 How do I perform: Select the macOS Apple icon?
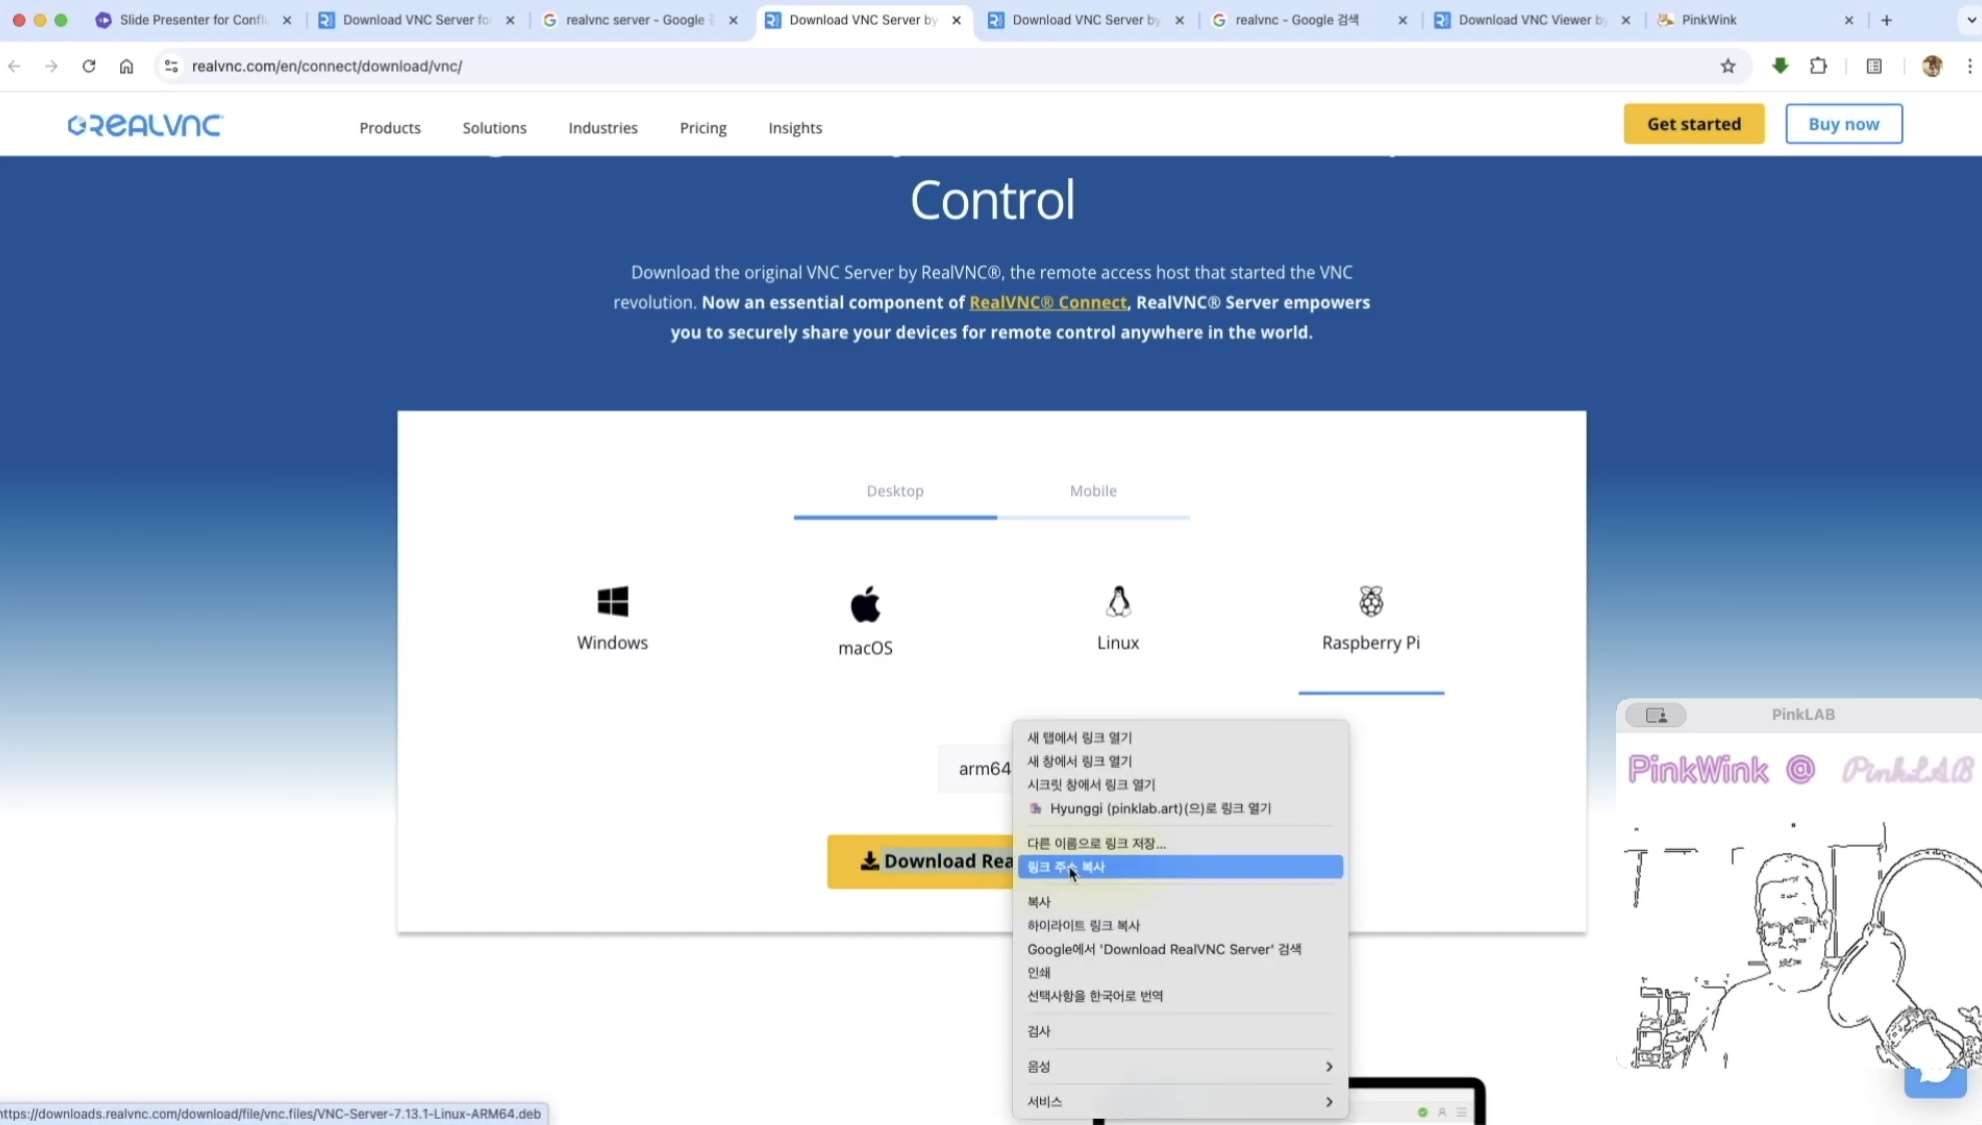point(865,605)
